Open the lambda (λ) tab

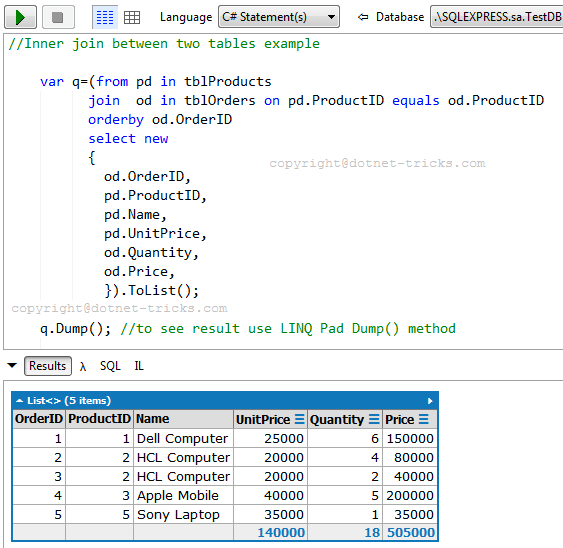pos(83,366)
